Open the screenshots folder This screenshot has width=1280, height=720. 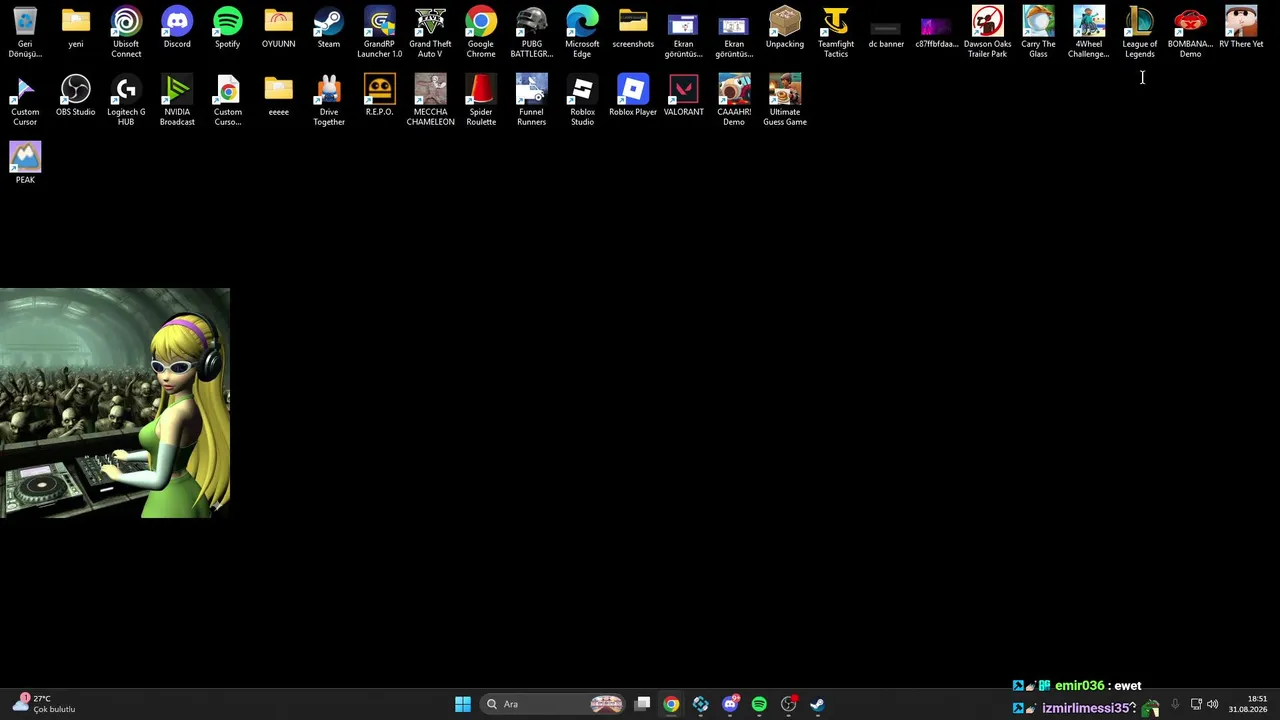coord(633,28)
